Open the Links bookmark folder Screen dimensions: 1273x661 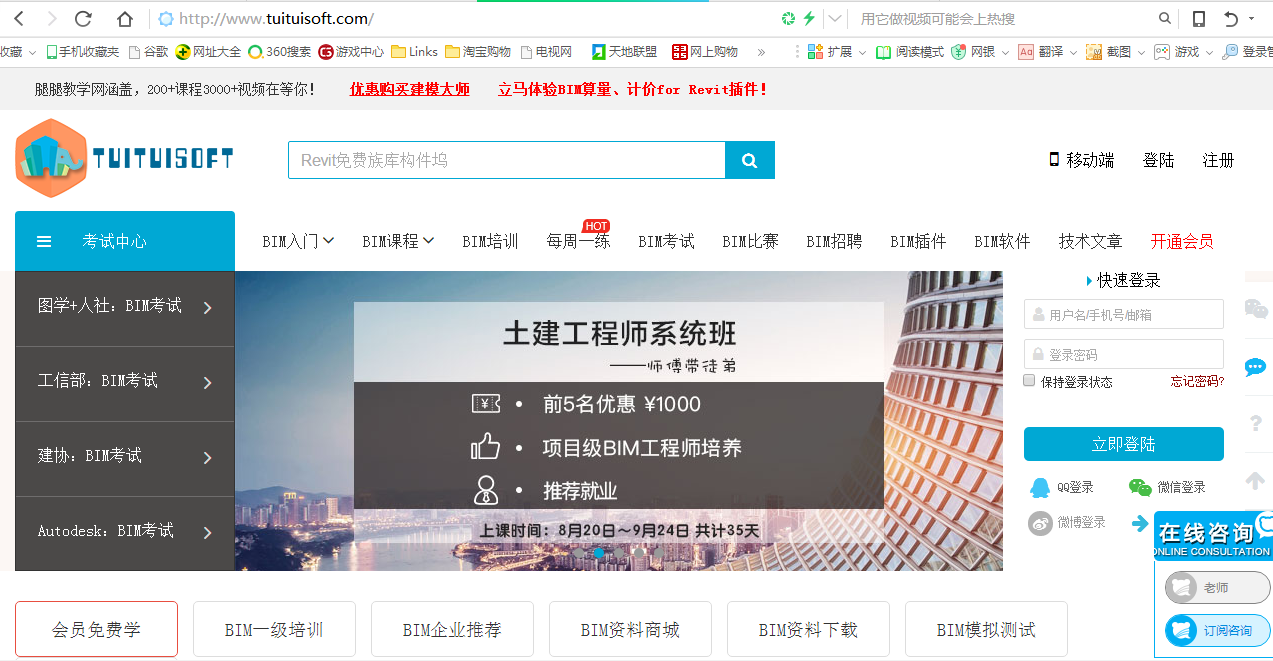[414, 52]
